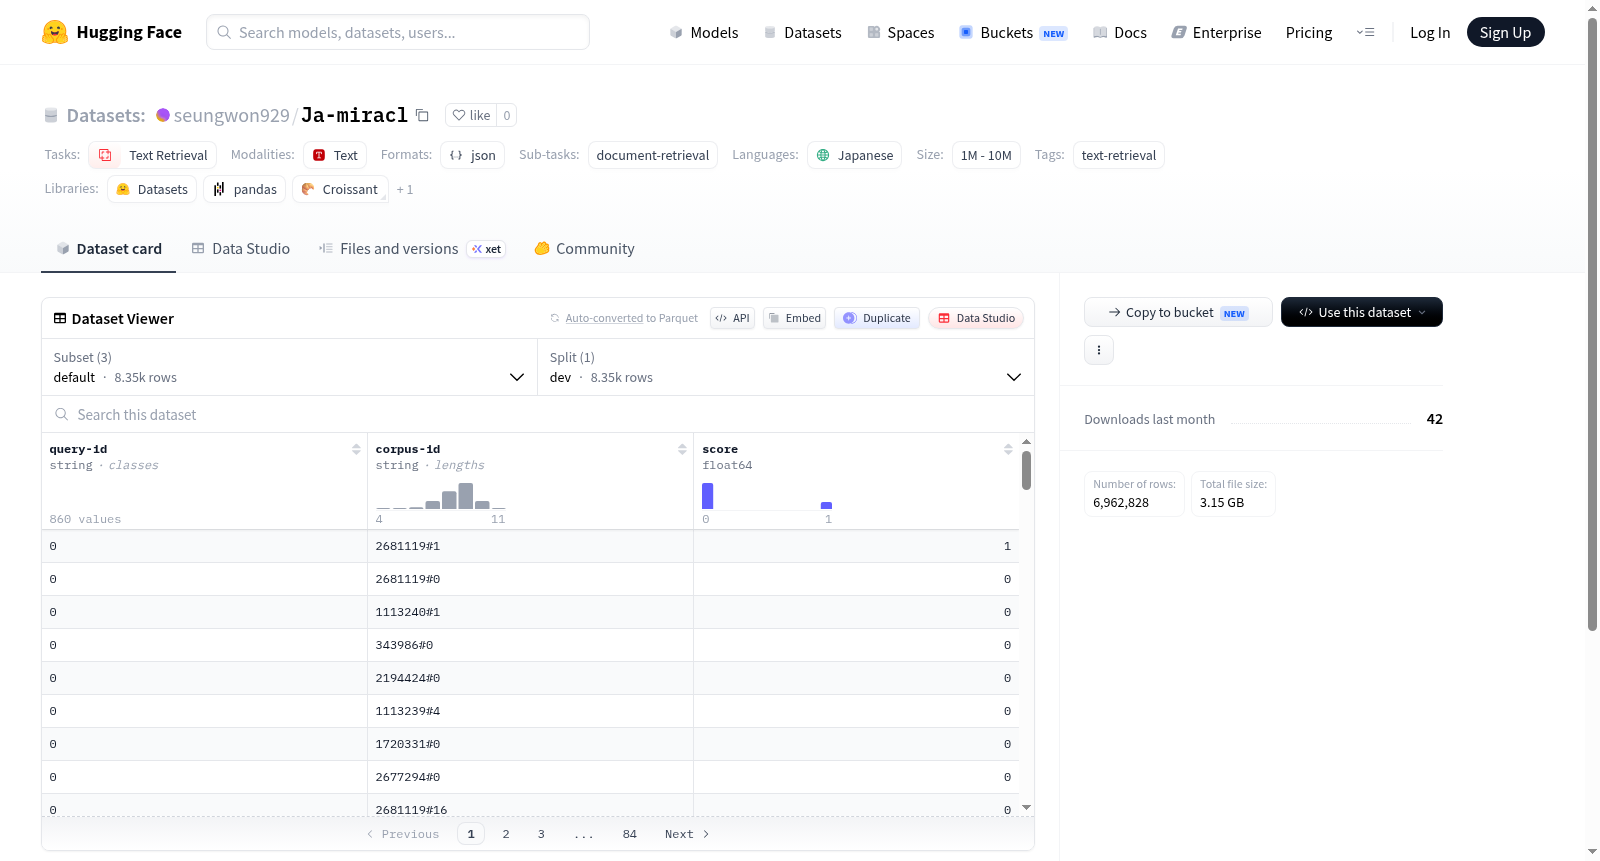
Task: Click the cell 1113239#4
Action: click(x=530, y=711)
